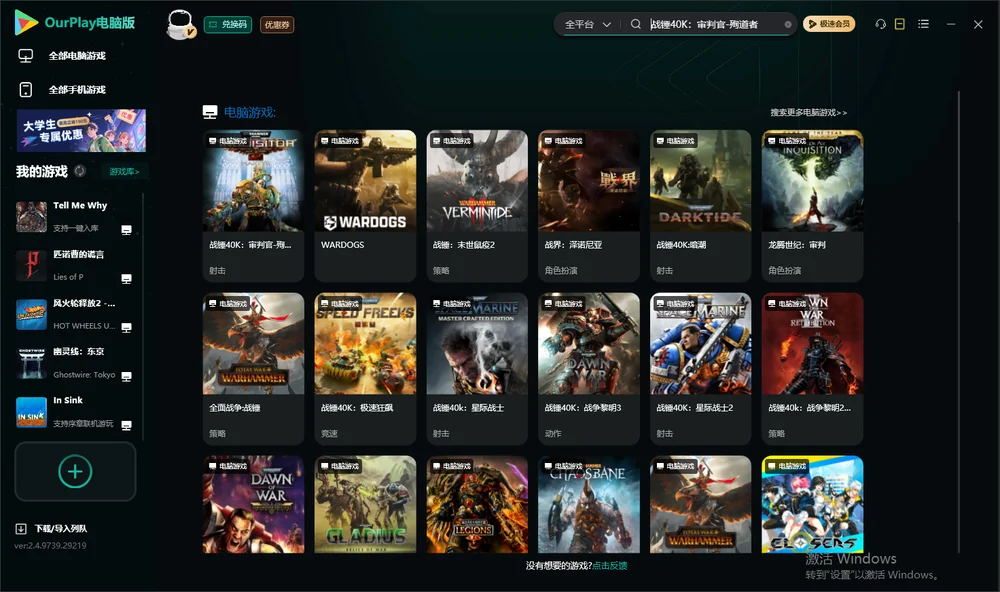Click the OurPlay logo icon
1000x592 pixels.
[x=26, y=22]
